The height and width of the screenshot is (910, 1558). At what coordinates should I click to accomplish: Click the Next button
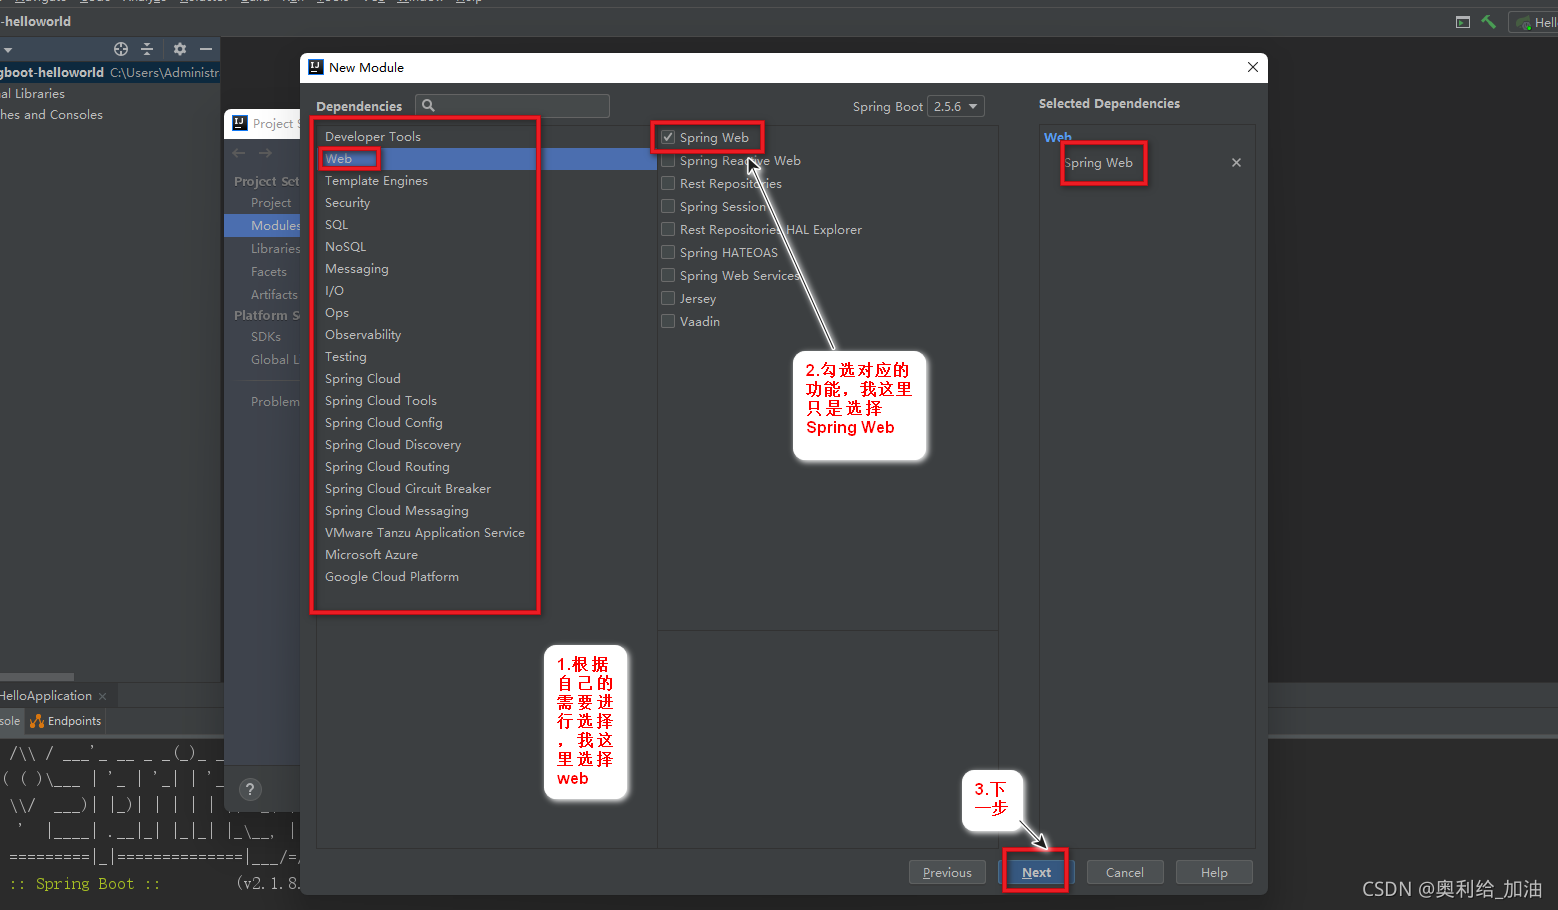1036,872
